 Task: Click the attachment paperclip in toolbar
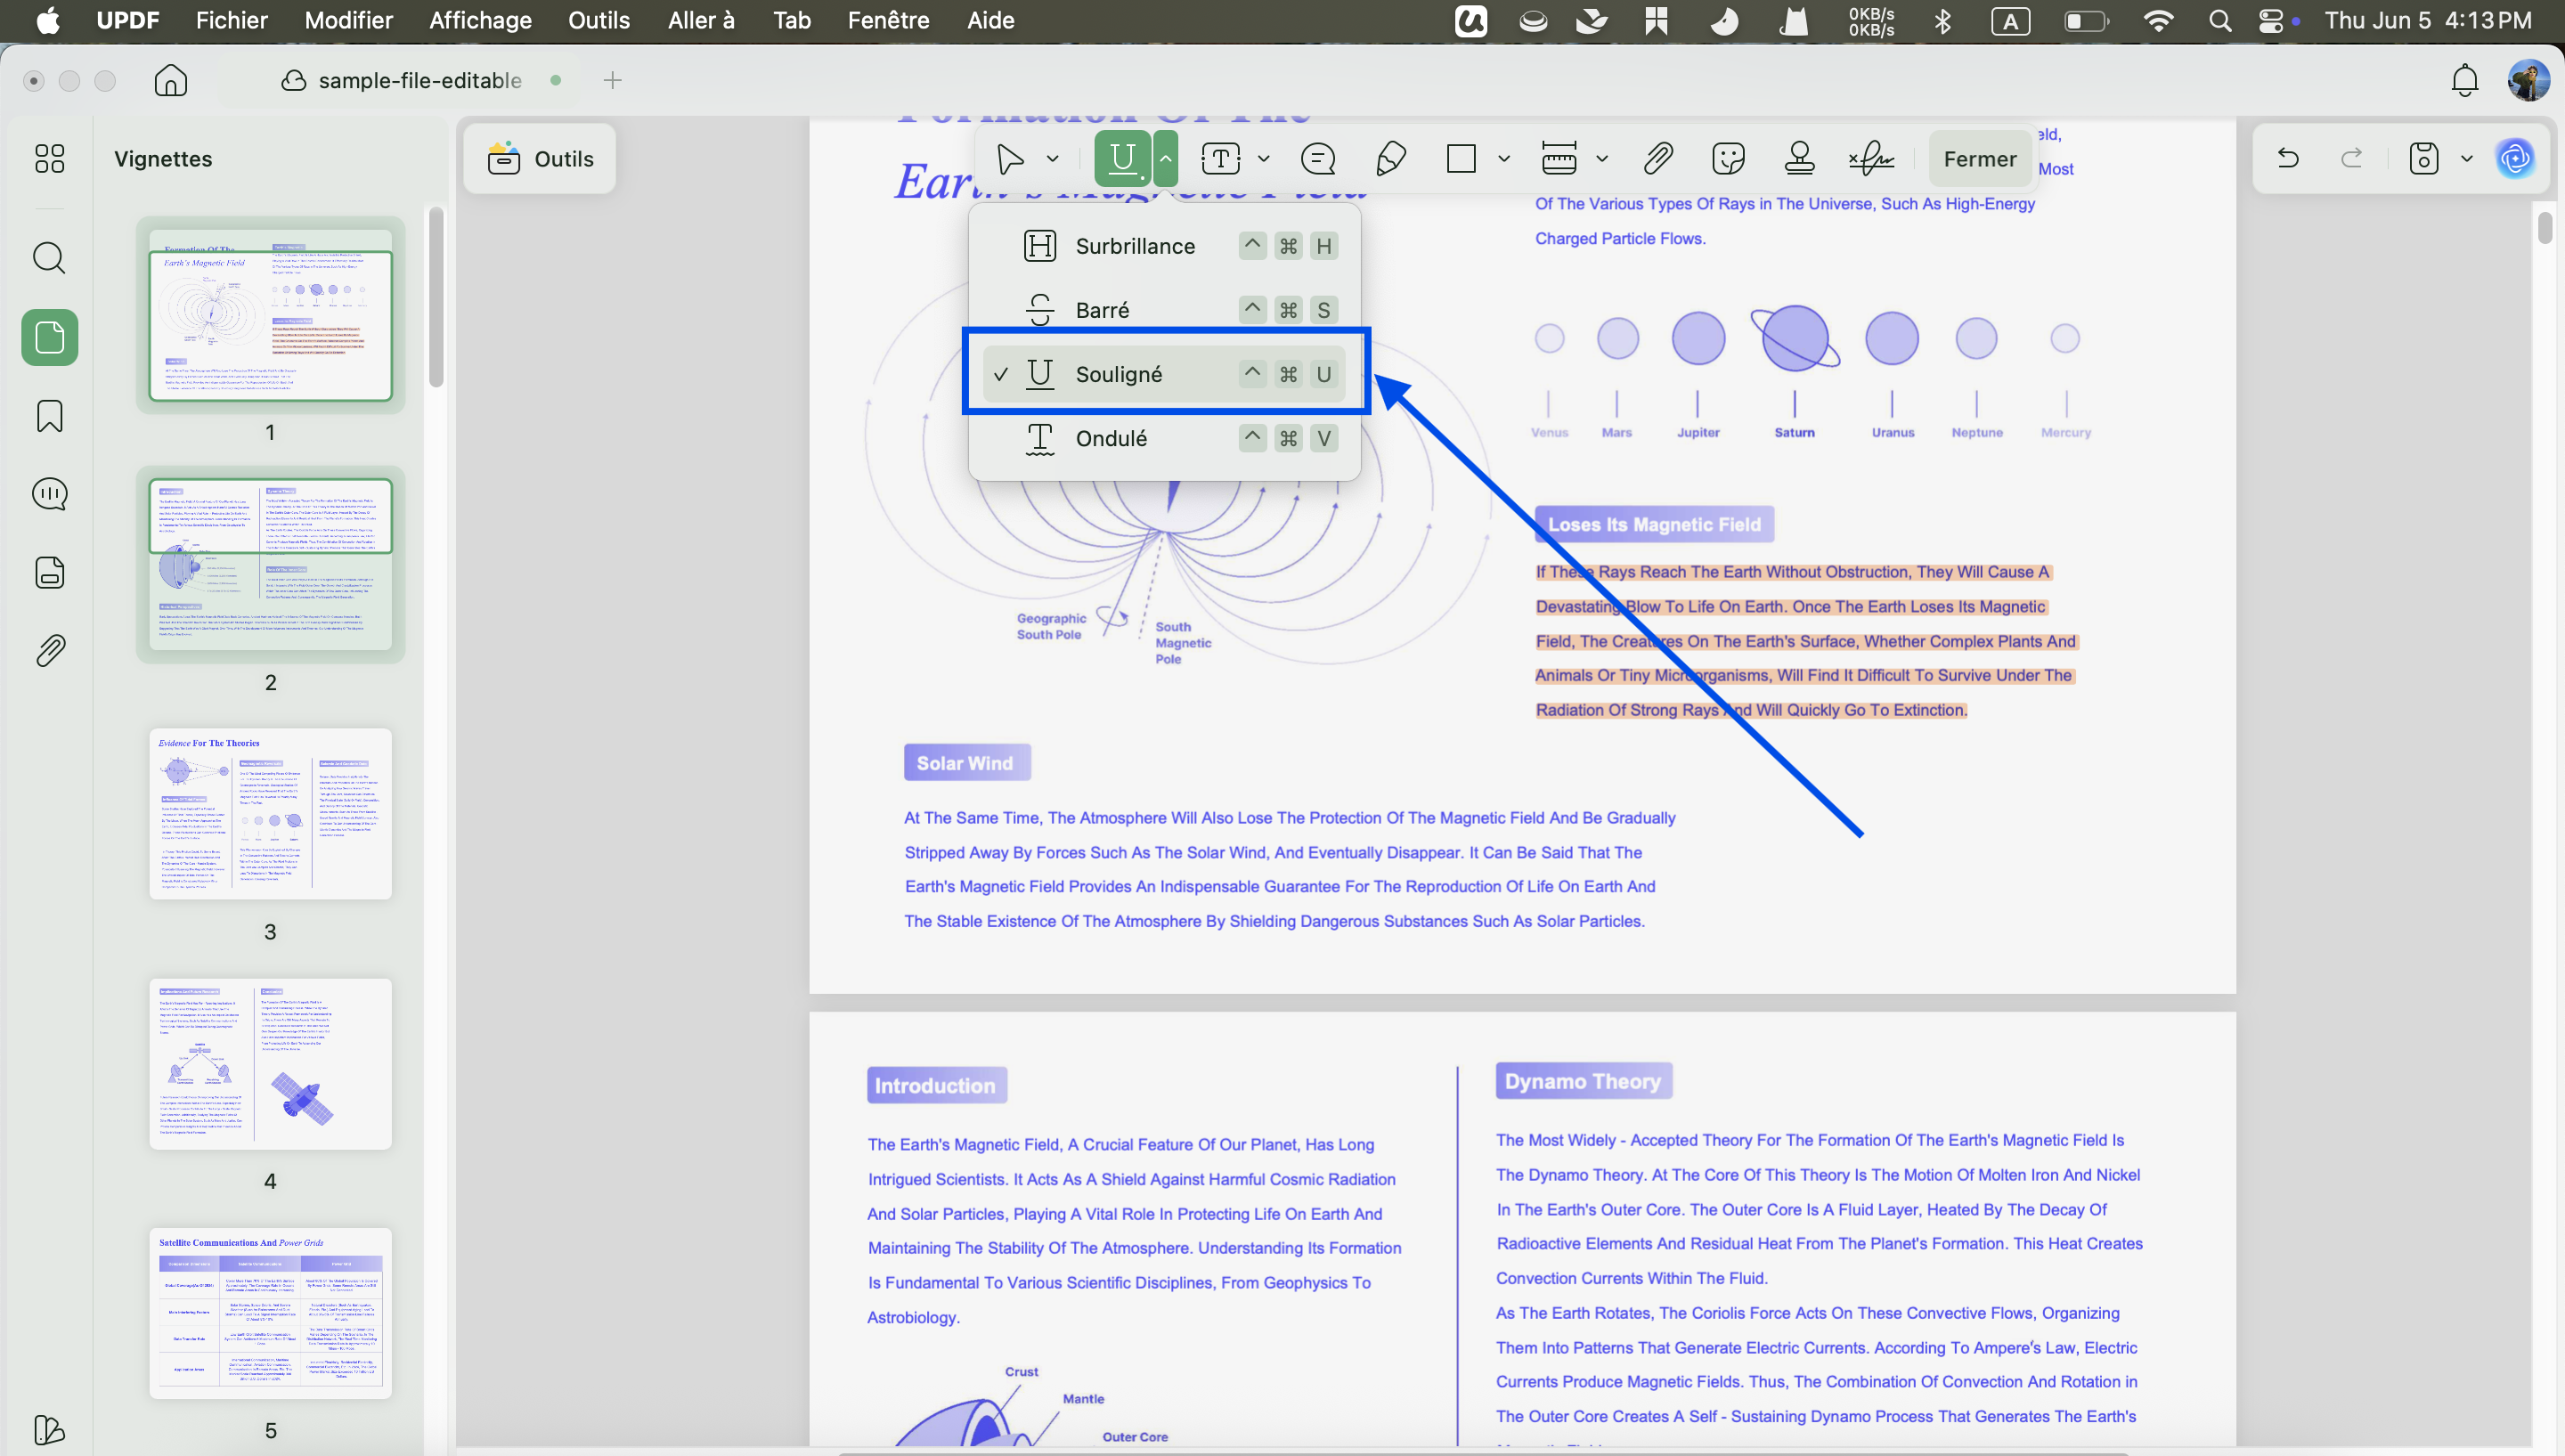pyautogui.click(x=1658, y=158)
